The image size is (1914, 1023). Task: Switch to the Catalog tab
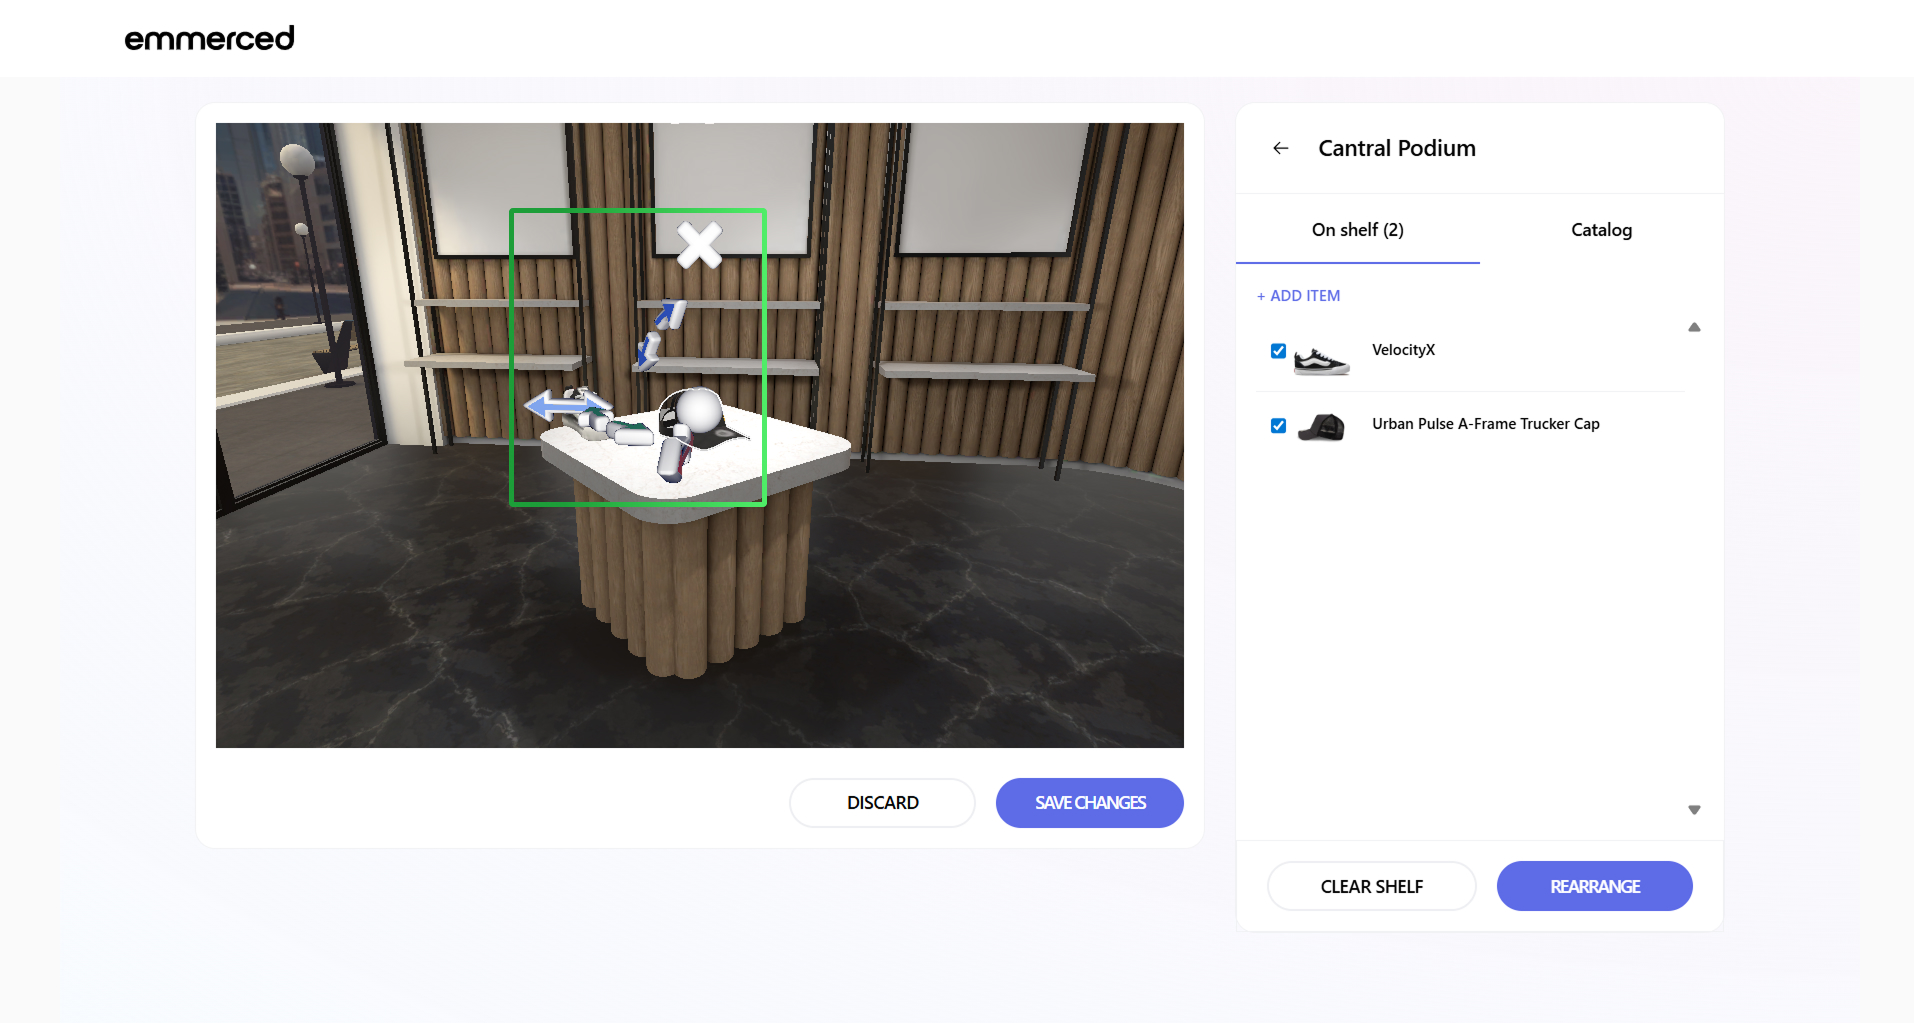click(1600, 230)
